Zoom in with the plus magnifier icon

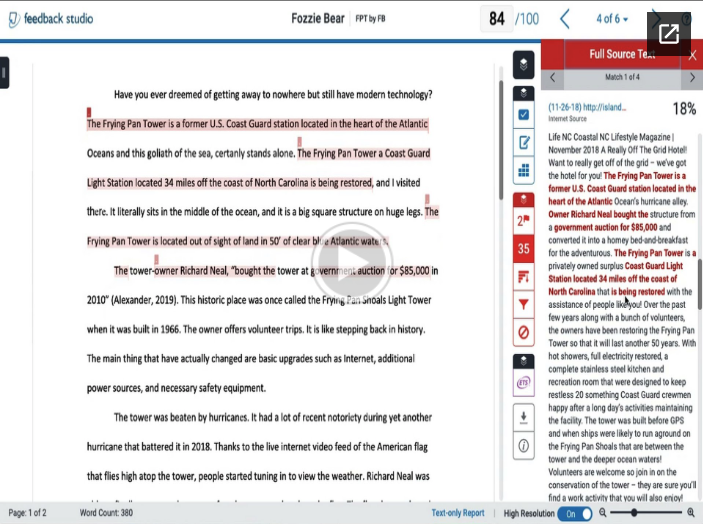(x=691, y=512)
